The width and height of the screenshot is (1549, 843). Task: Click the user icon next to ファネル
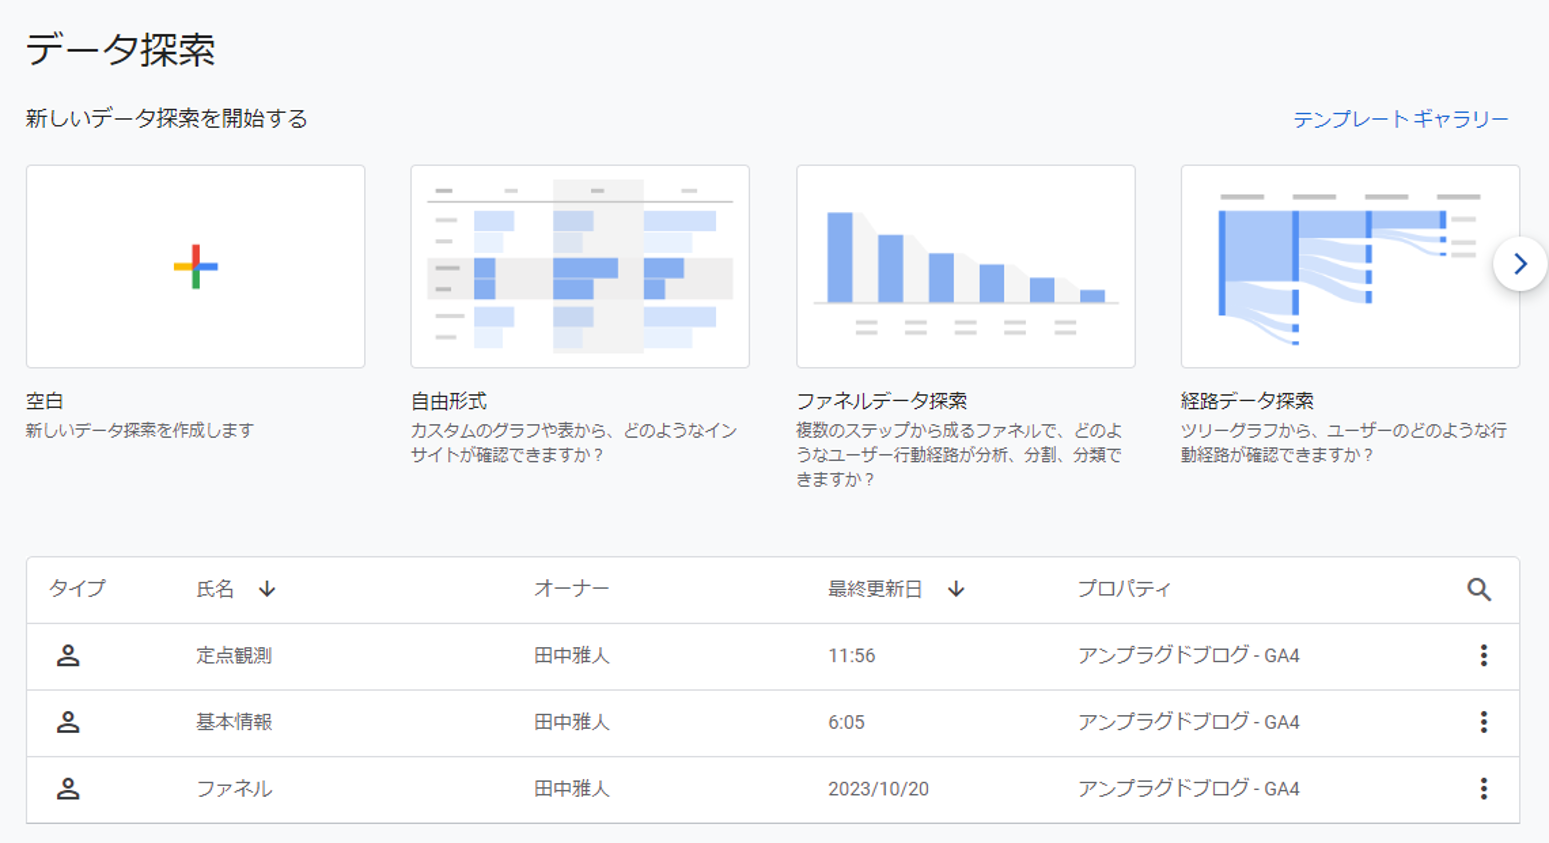[68, 789]
